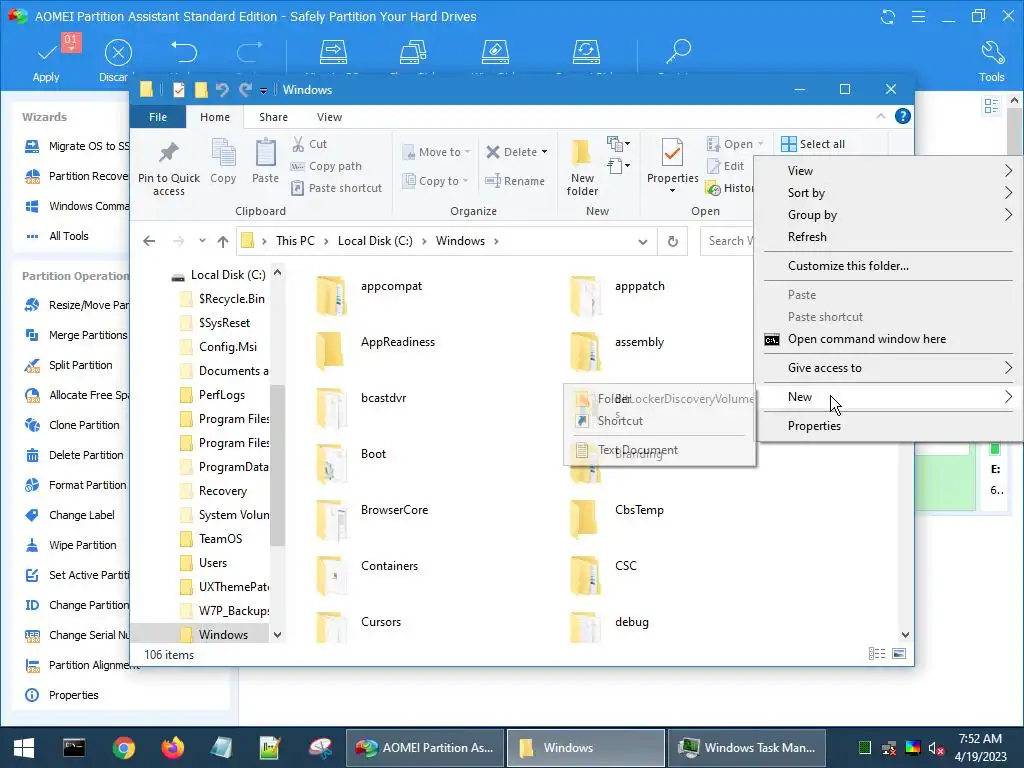
Task: Open the AOMEI Tools wrench icon
Action: point(991,61)
